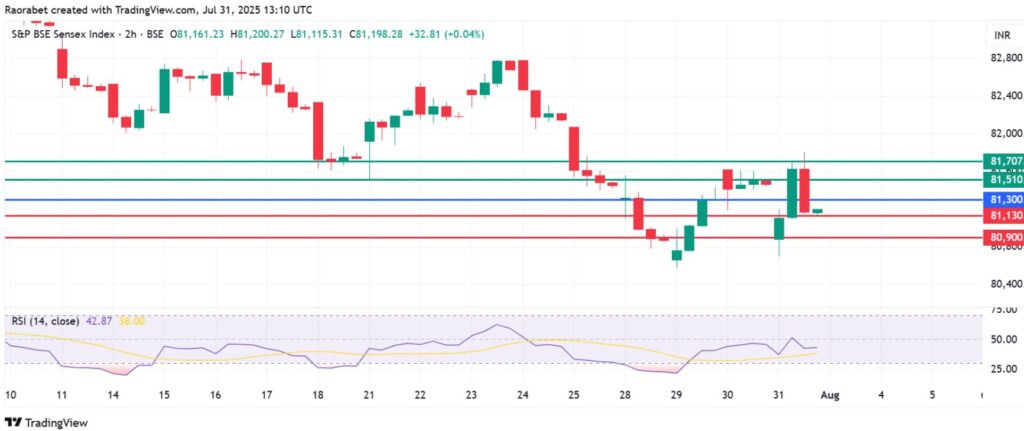1024x431 pixels.
Task: Select the red 80,900 price level tag
Action: 1004,238
